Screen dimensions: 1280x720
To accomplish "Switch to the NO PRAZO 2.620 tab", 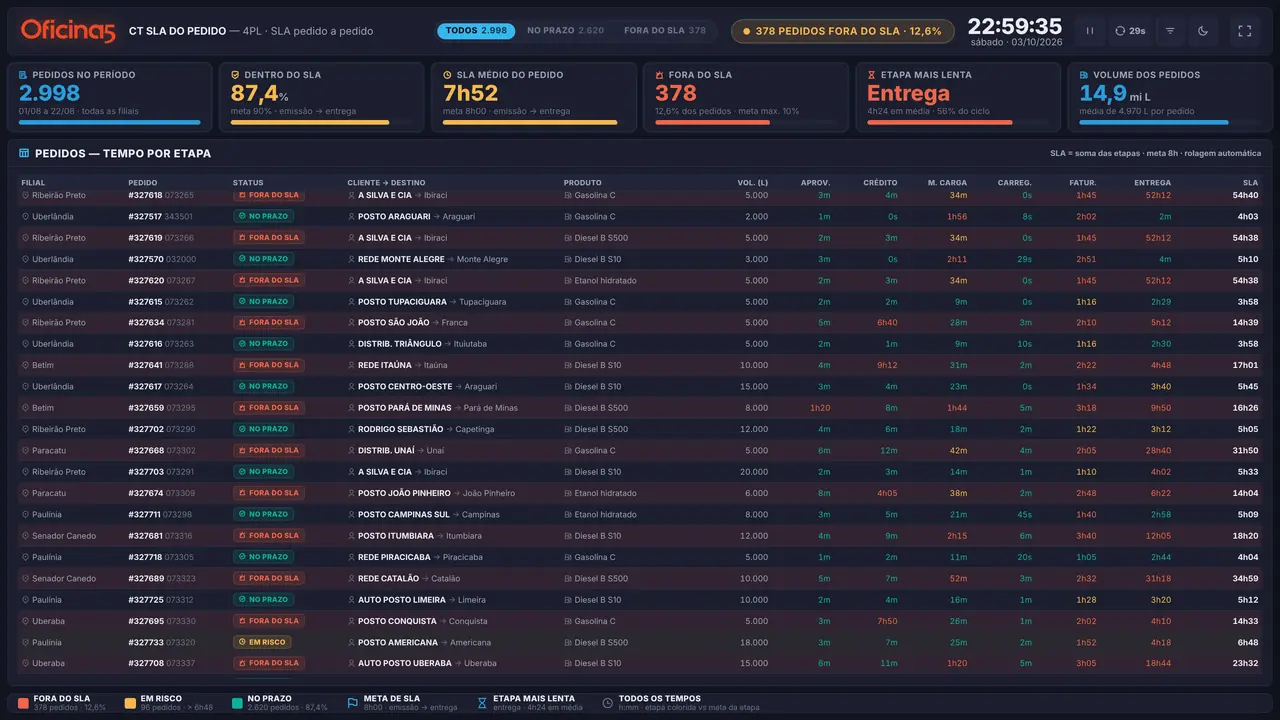I will tap(565, 31).
